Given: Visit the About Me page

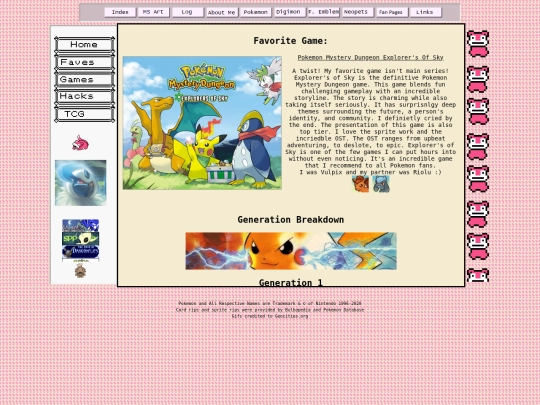Looking at the screenshot, I should [x=221, y=12].
